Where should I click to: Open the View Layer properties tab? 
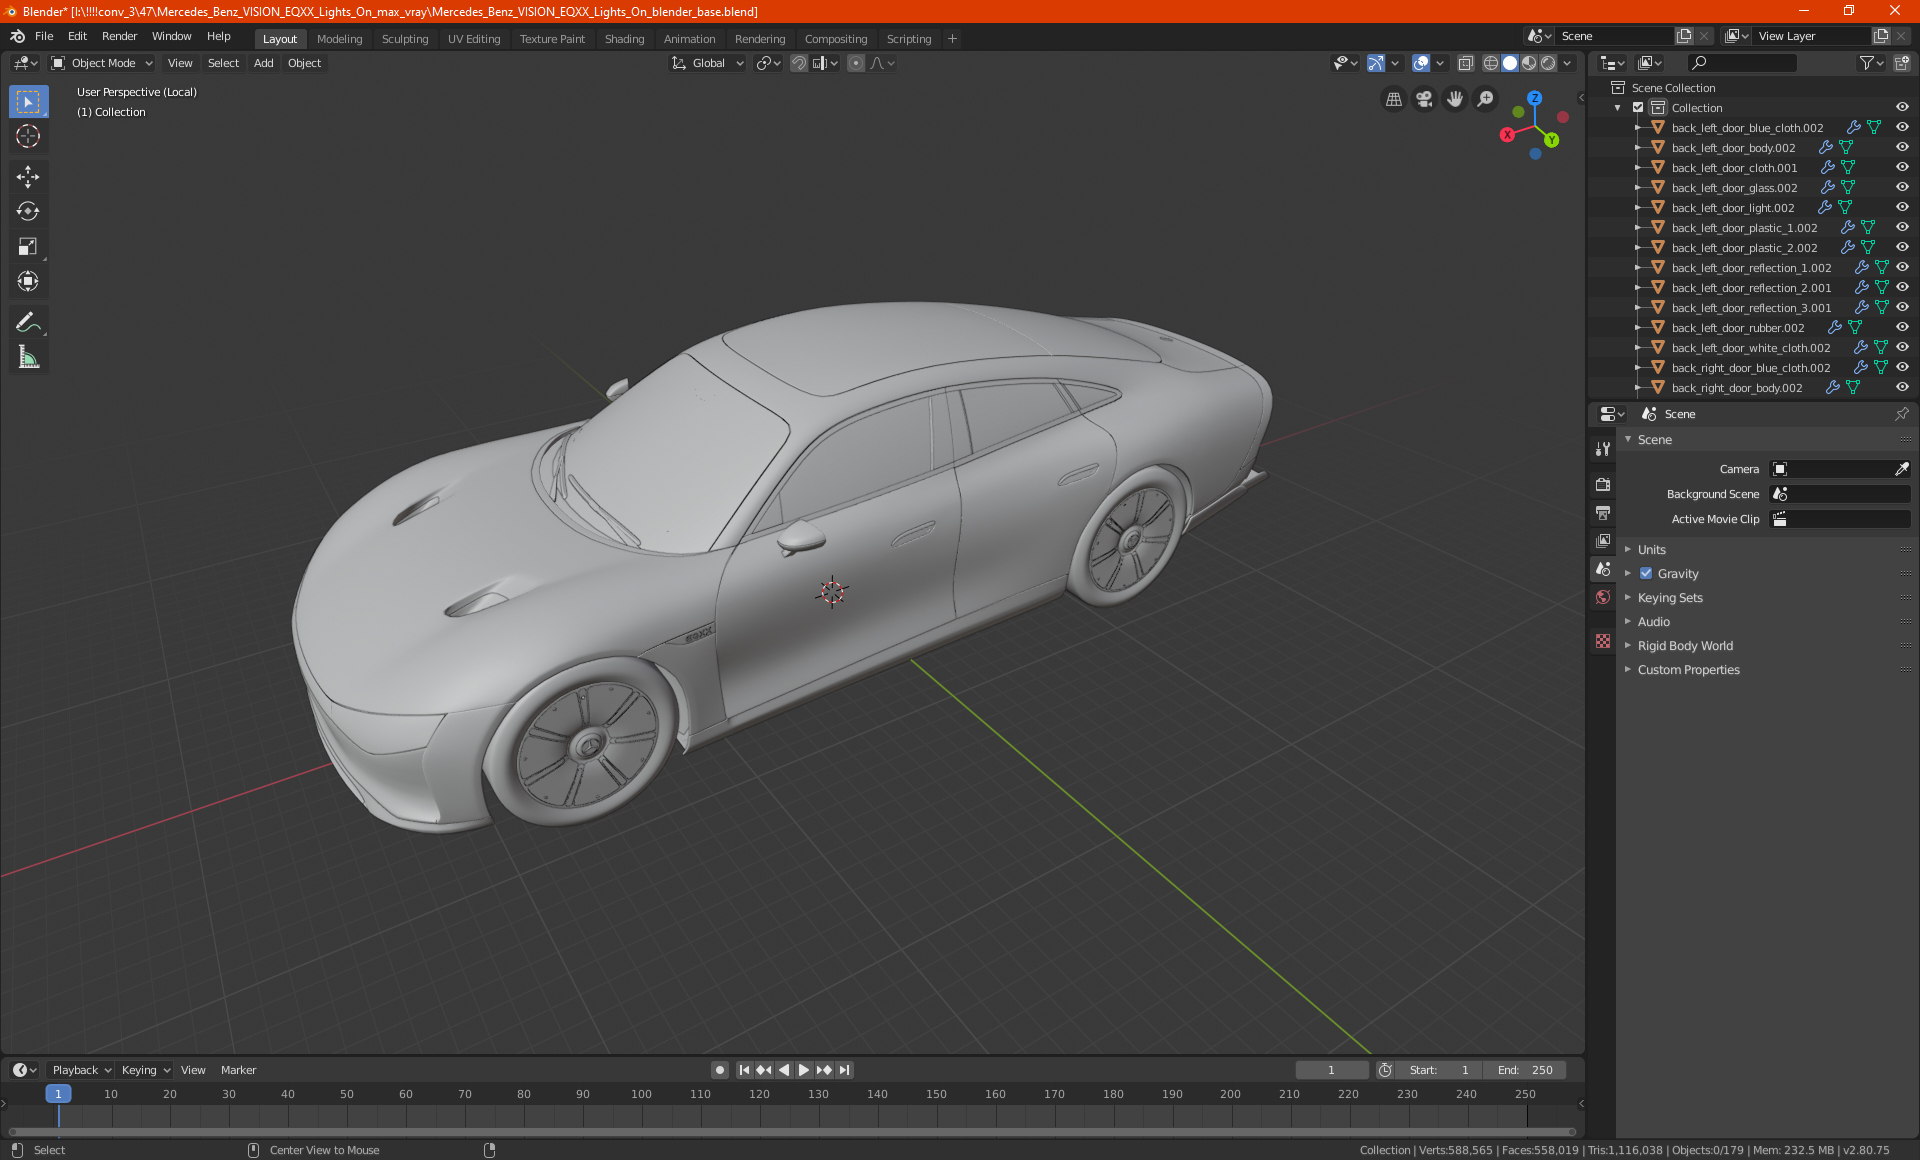pyautogui.click(x=1603, y=541)
